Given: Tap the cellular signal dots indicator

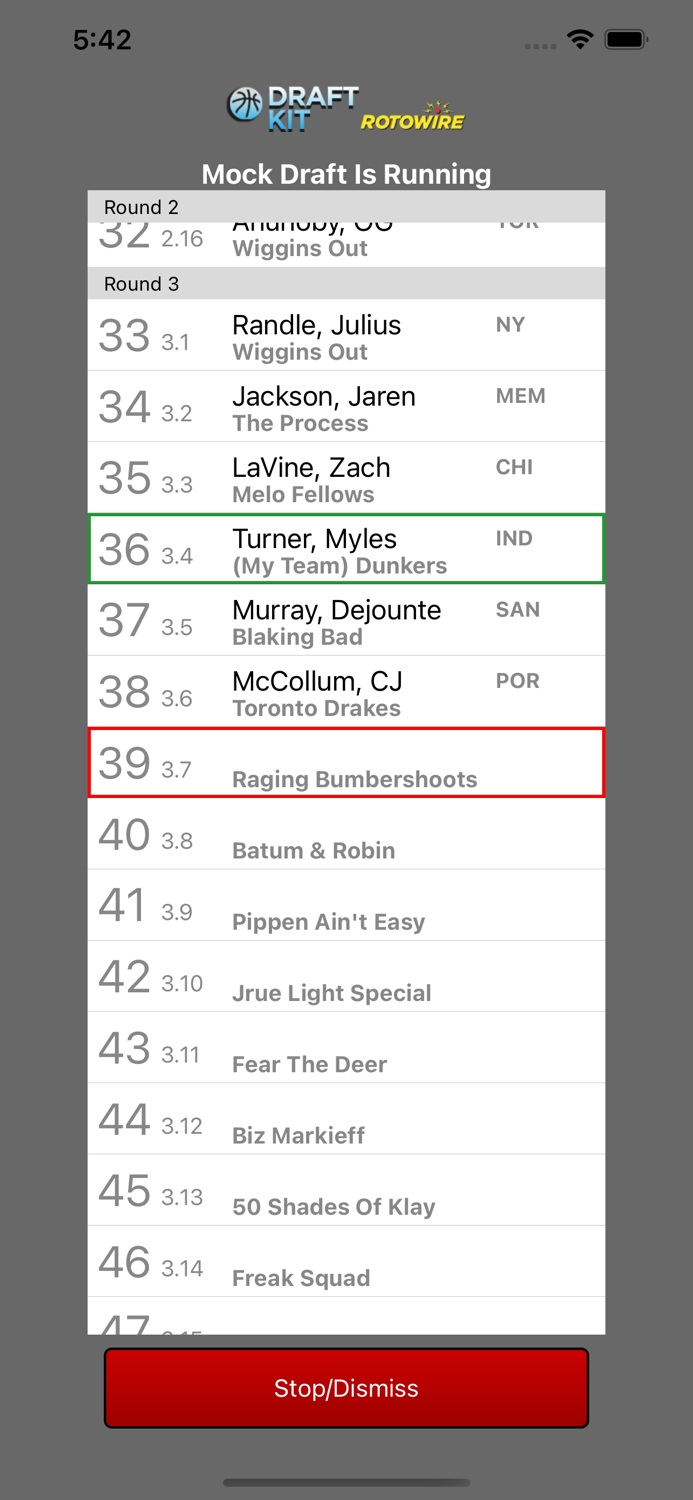Looking at the screenshot, I should pos(541,44).
